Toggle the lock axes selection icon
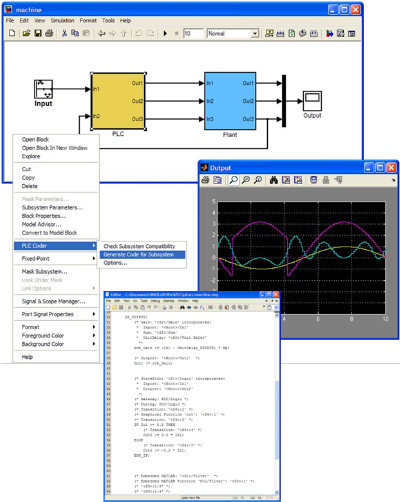The height and width of the screenshot is (502, 400). click(x=326, y=180)
